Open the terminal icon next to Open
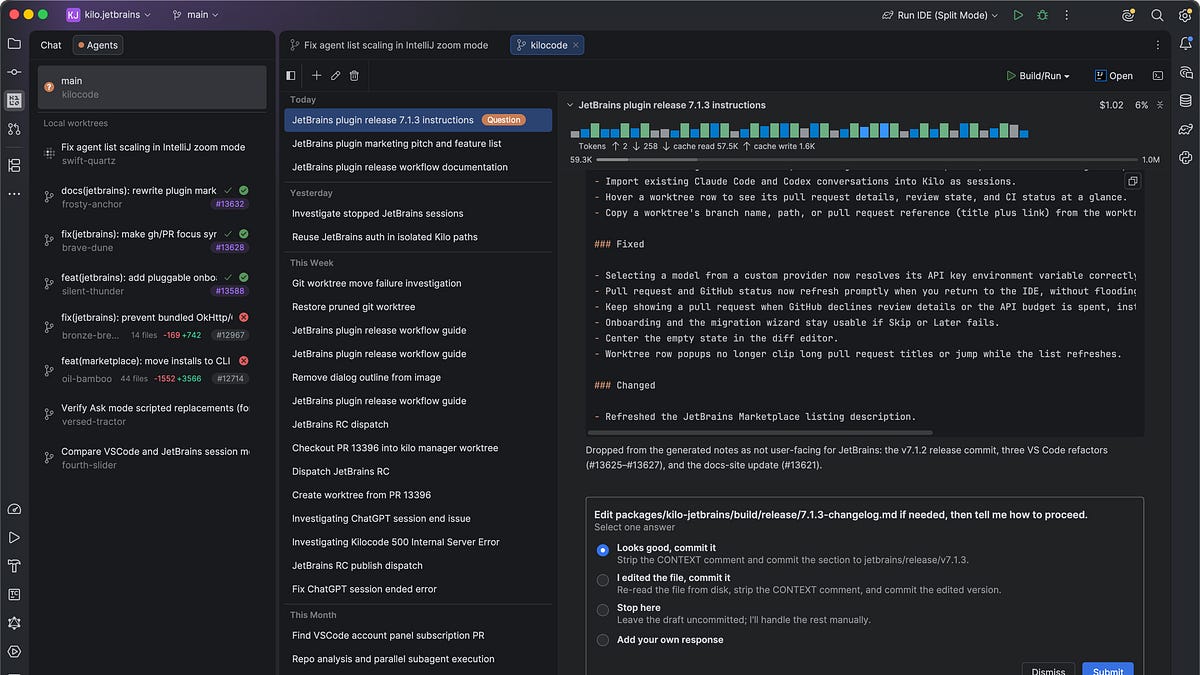Viewport: 1200px width, 675px height. [1158, 75]
